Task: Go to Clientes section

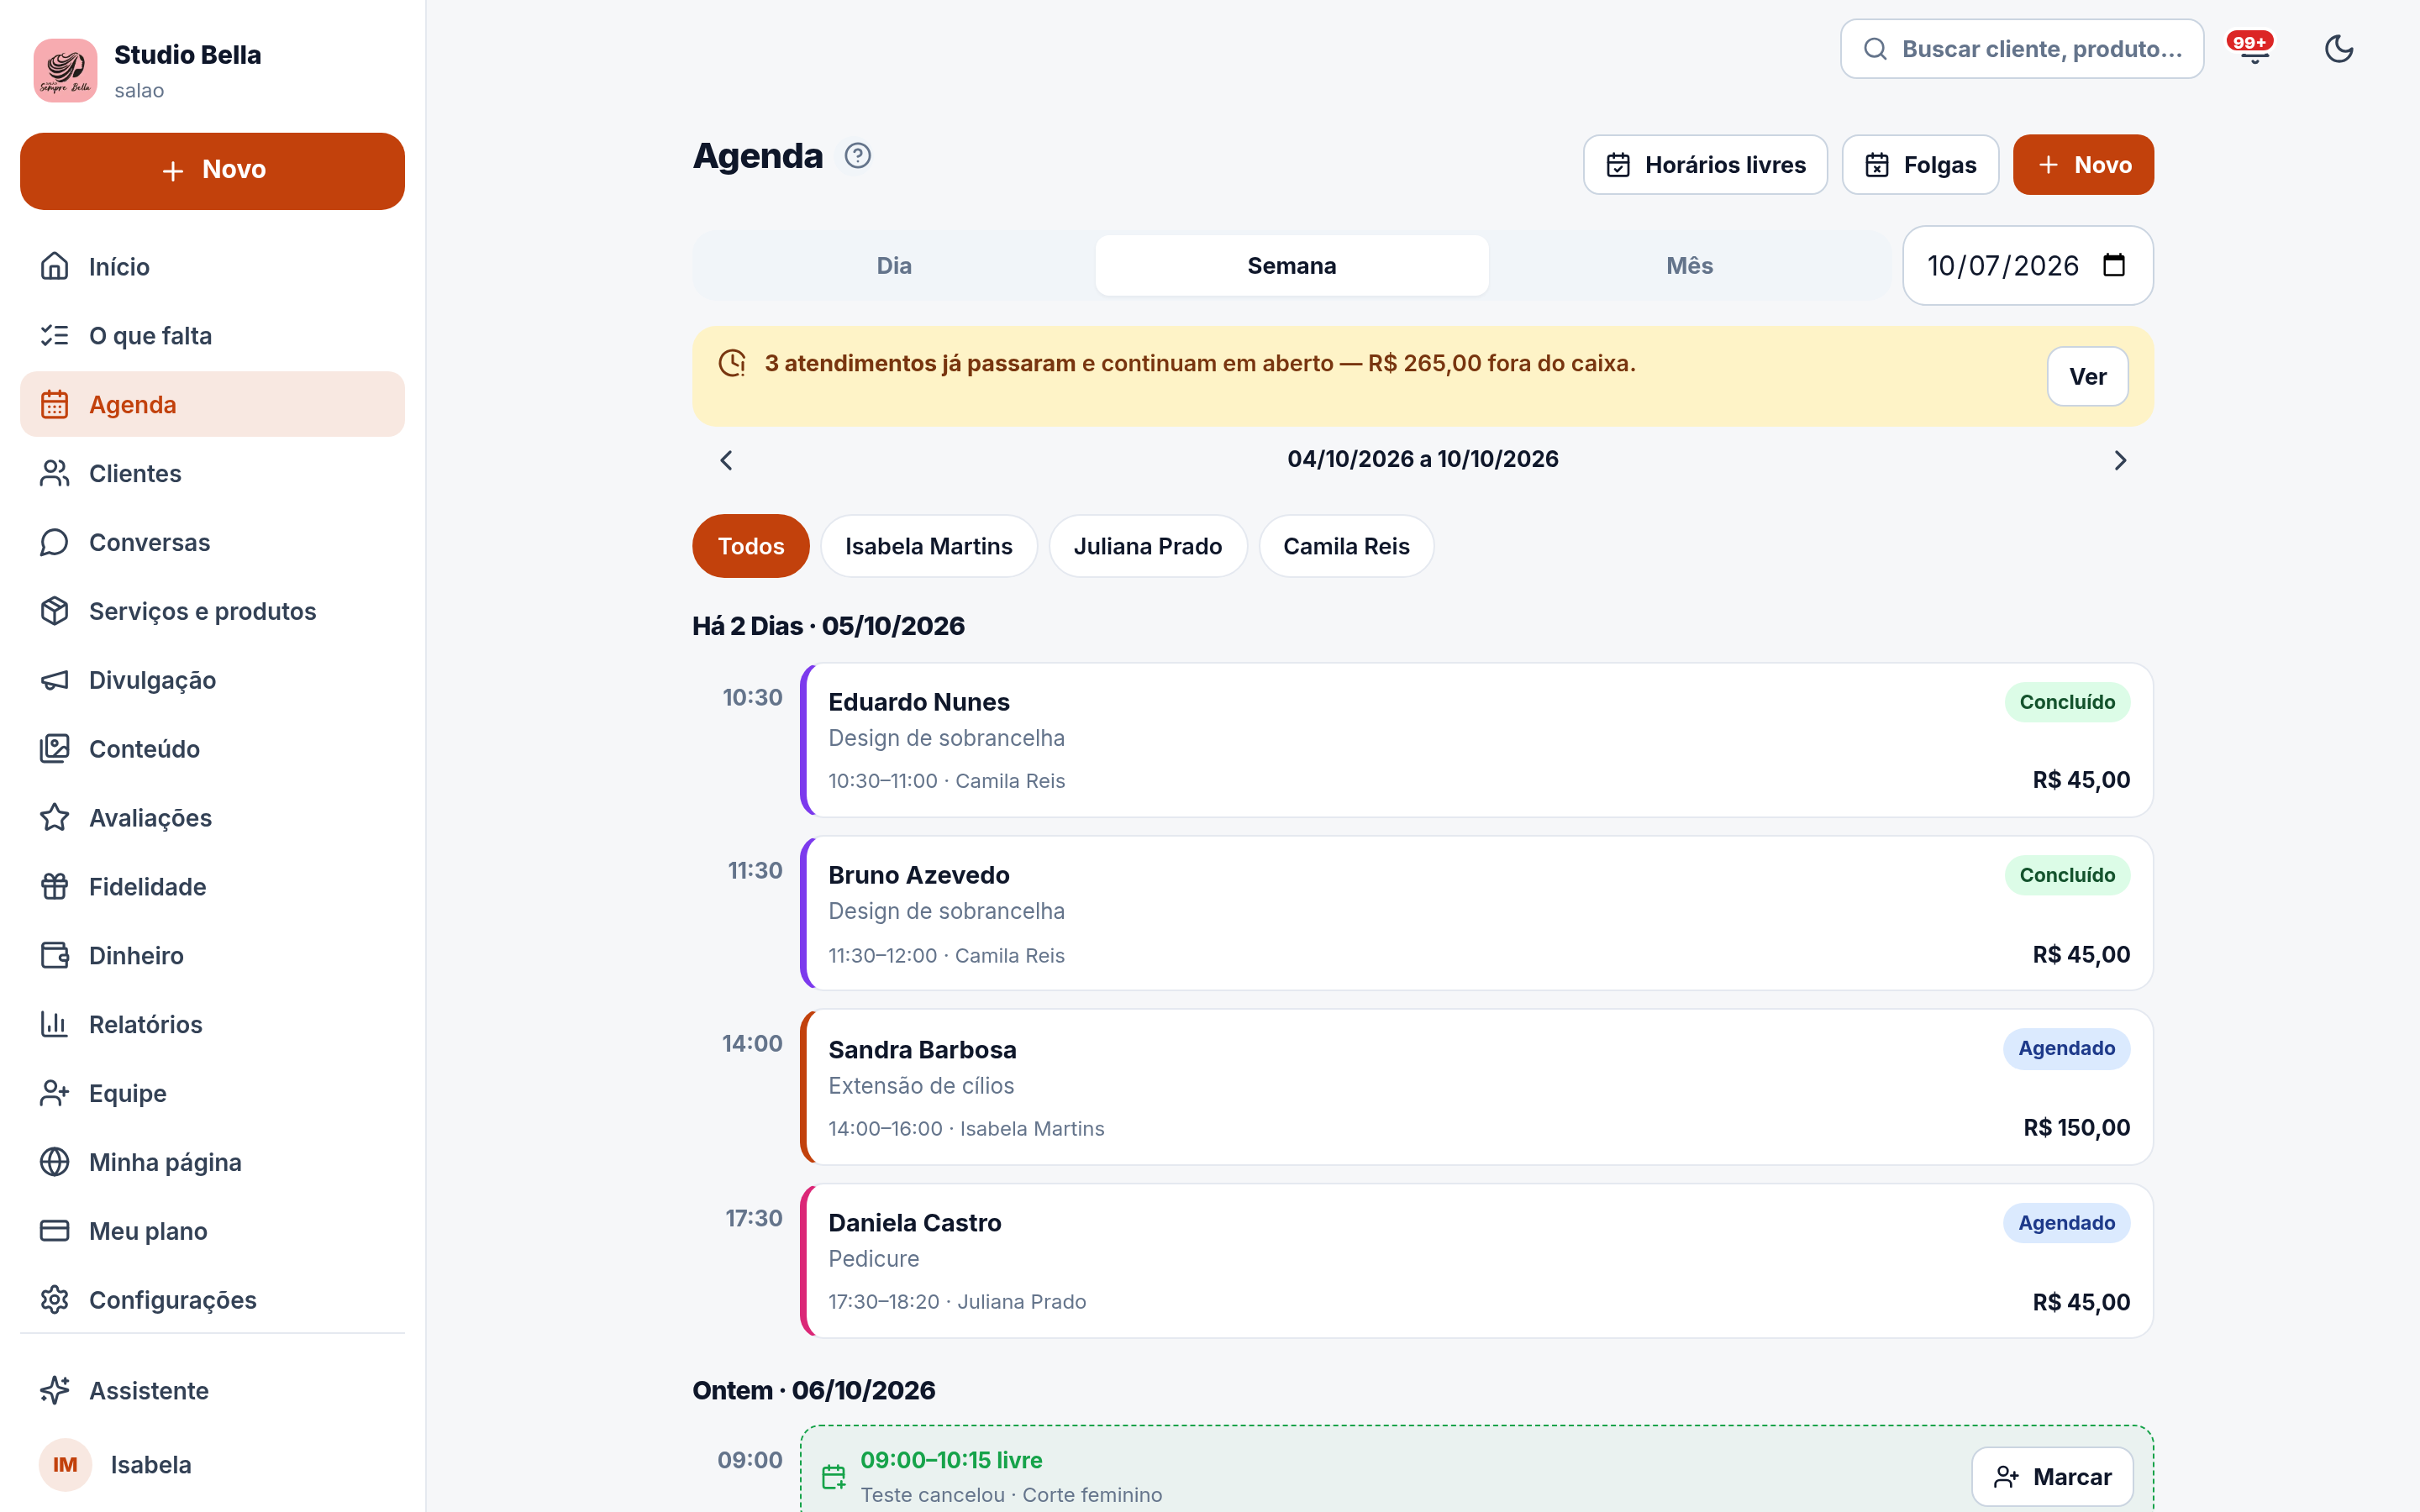Action: [212, 473]
